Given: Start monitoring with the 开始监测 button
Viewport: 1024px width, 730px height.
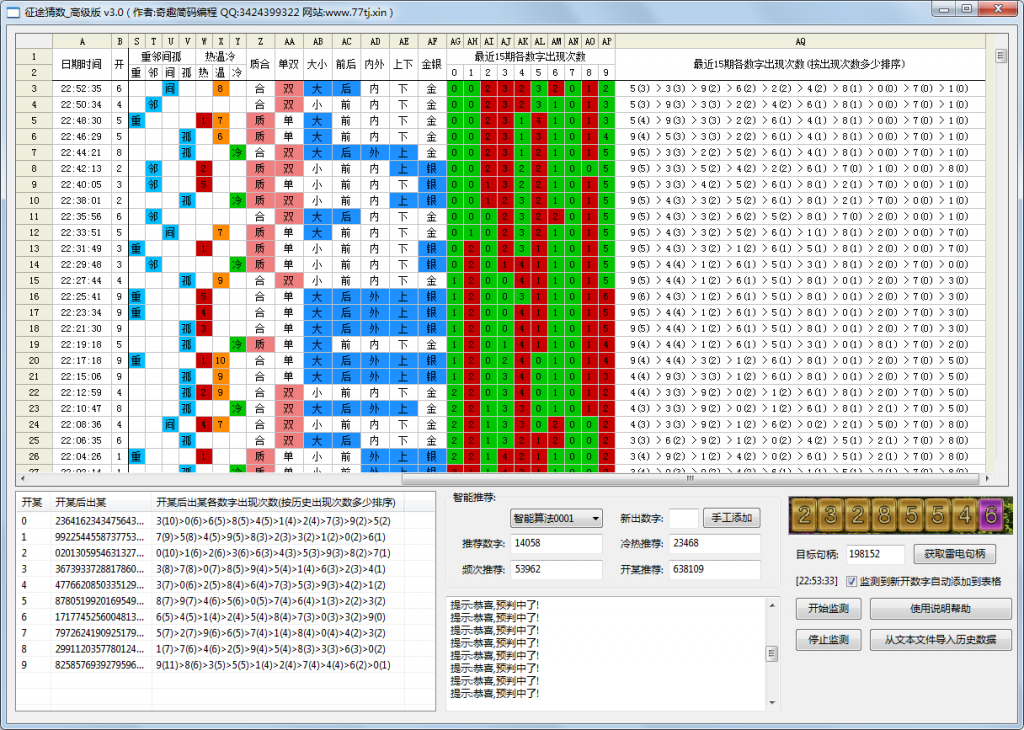Looking at the screenshot, I should pos(828,609).
